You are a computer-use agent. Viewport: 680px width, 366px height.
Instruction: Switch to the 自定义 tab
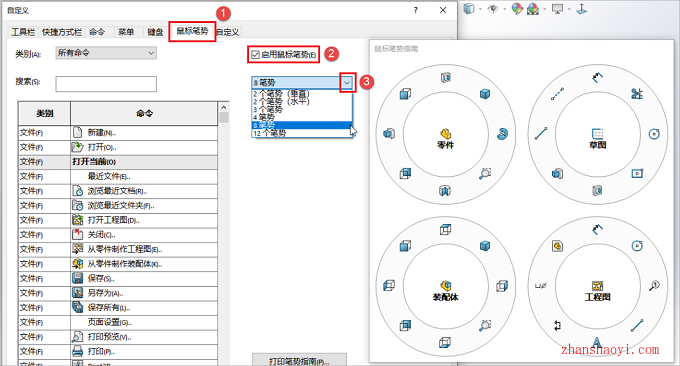(x=228, y=32)
